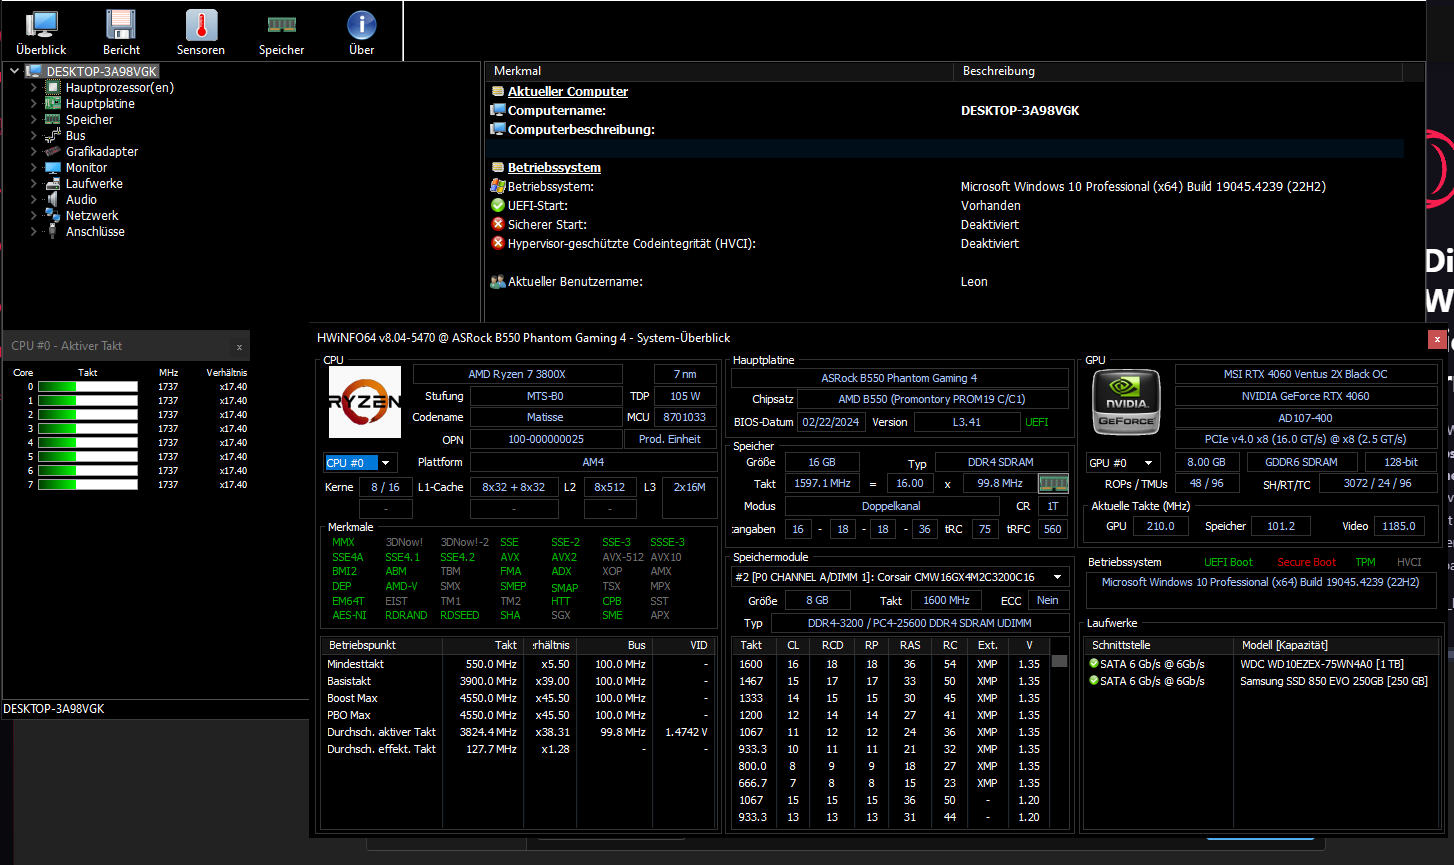
Task: Open the CPU #0 selector dropdown
Action: tap(361, 463)
